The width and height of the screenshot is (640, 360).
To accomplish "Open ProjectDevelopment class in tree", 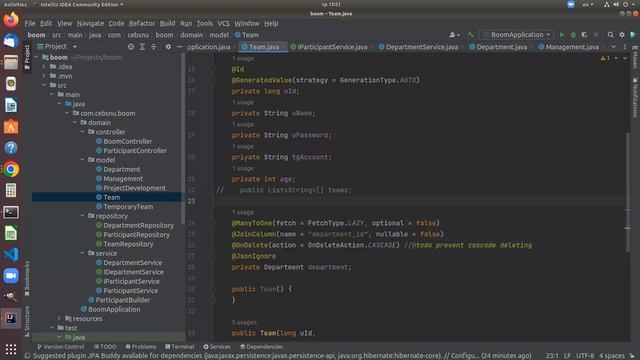I will pyautogui.click(x=131, y=188).
